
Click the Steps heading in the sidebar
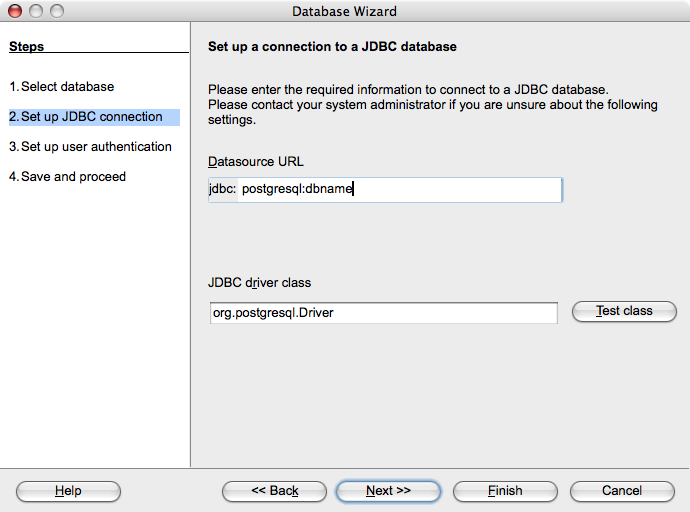tap(26, 46)
